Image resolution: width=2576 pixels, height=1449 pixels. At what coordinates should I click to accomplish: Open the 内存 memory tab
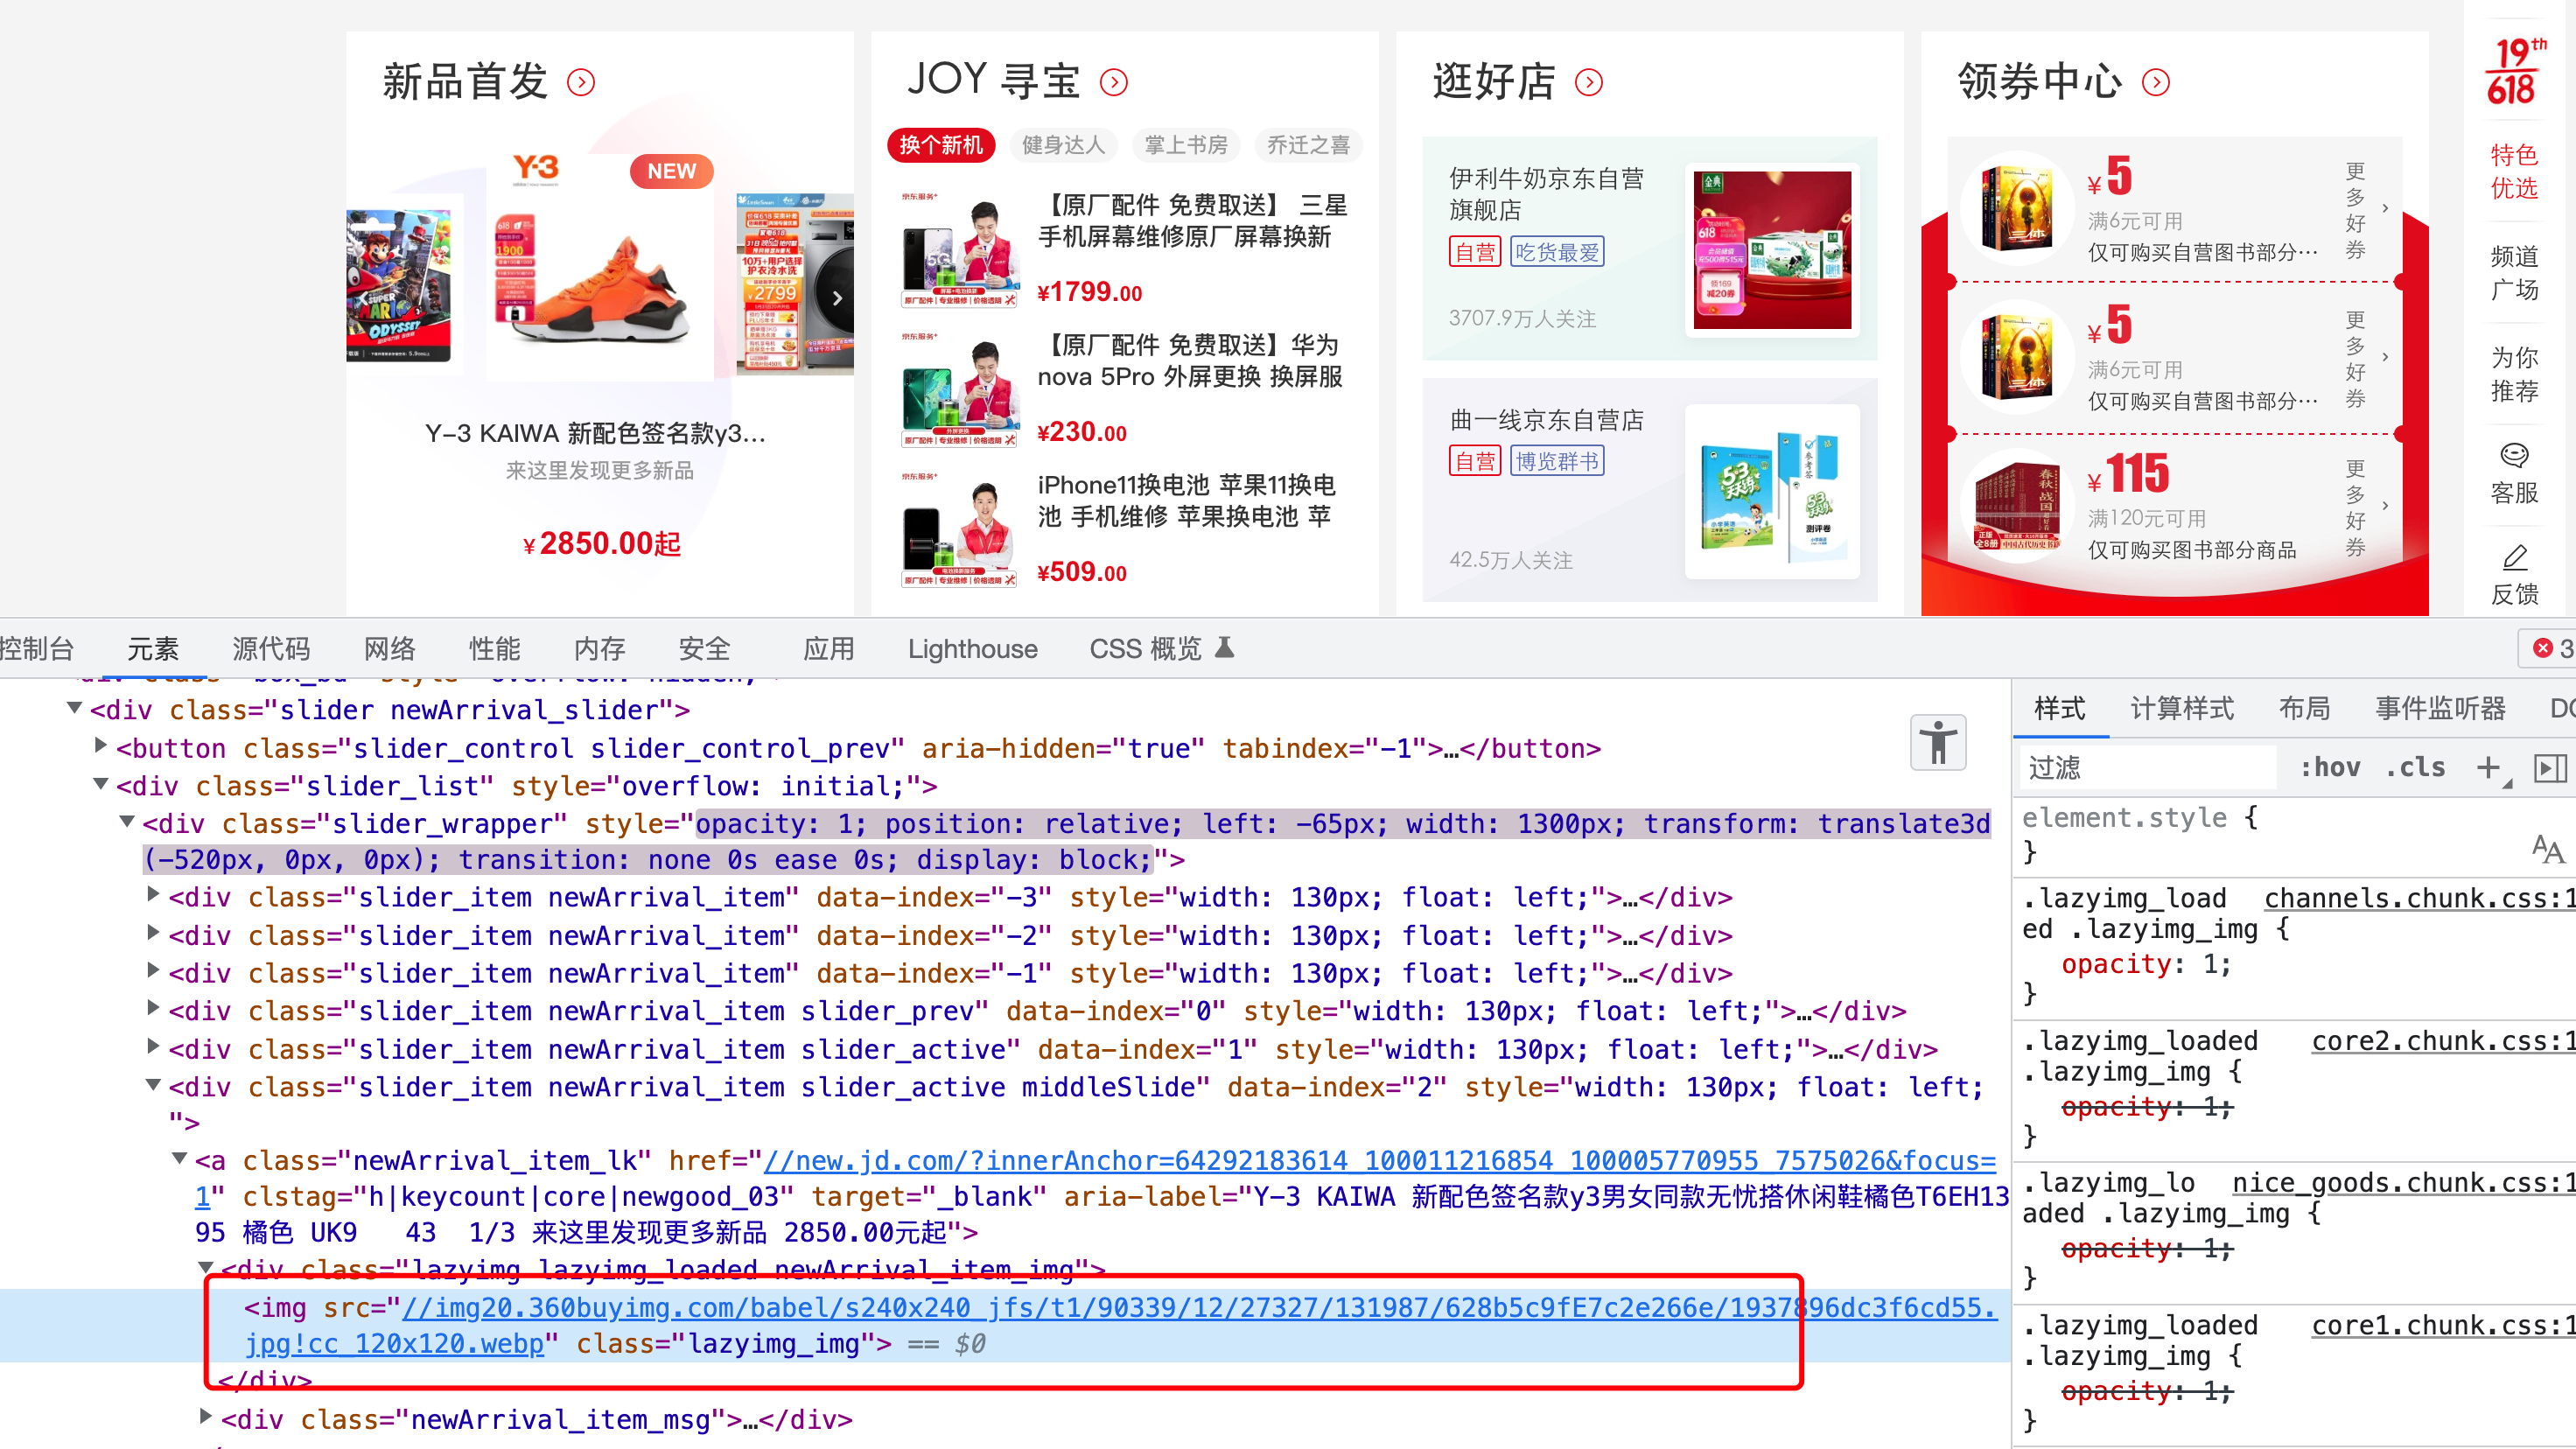pyautogui.click(x=600, y=649)
